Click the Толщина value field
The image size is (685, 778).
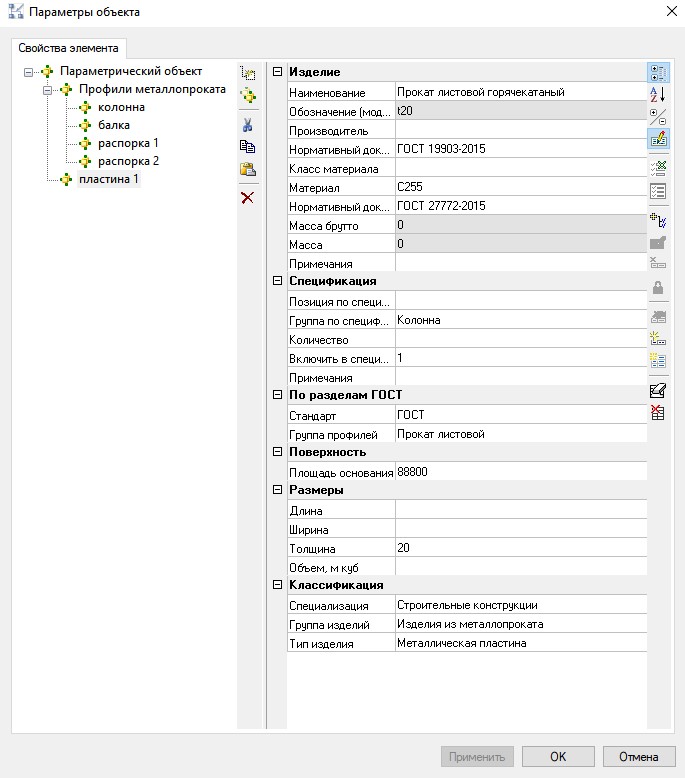(520, 548)
